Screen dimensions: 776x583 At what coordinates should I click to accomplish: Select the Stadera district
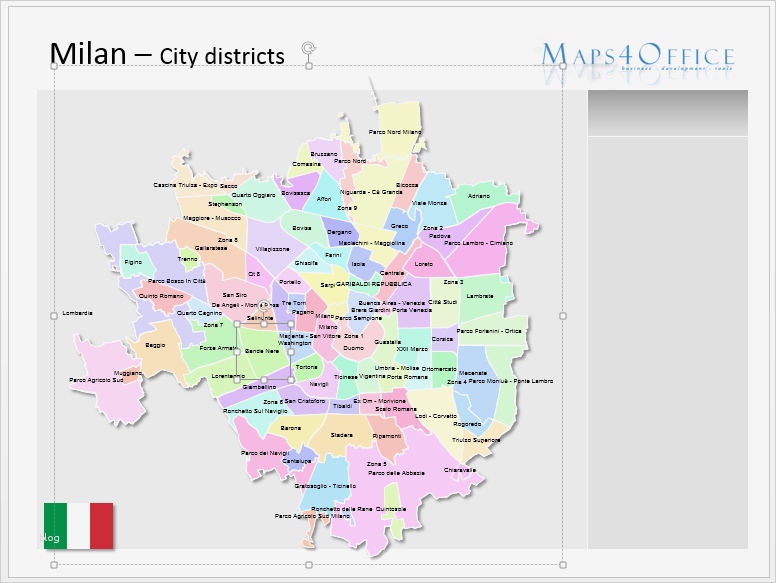tap(341, 435)
